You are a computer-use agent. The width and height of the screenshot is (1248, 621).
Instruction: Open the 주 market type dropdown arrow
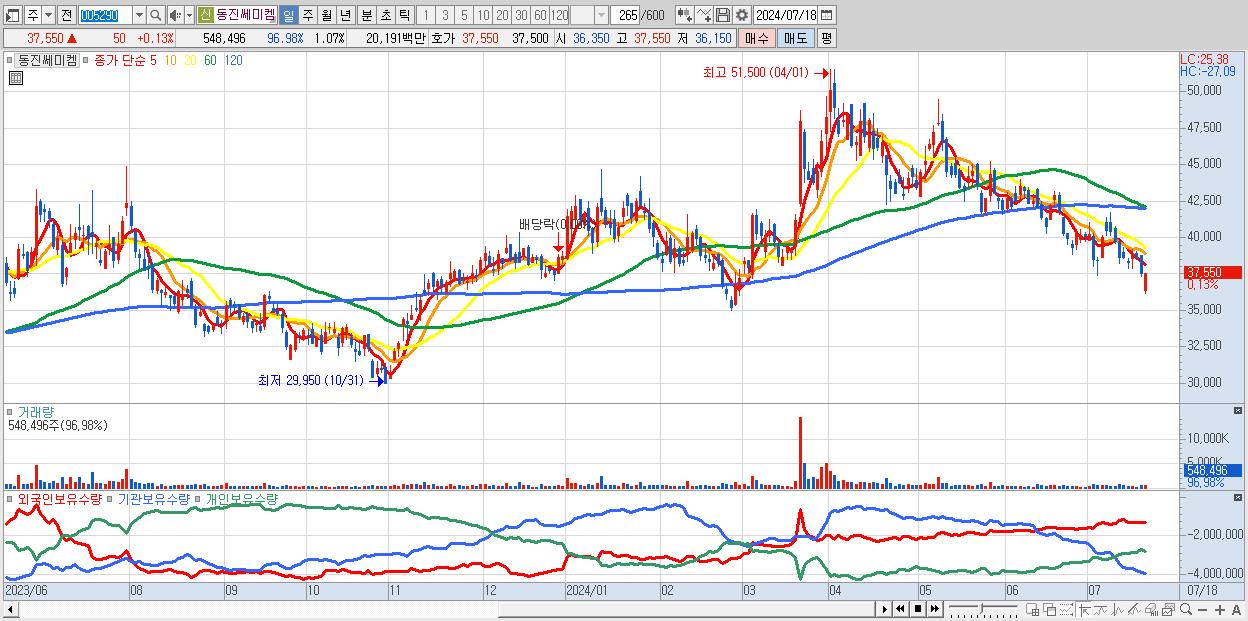point(47,15)
